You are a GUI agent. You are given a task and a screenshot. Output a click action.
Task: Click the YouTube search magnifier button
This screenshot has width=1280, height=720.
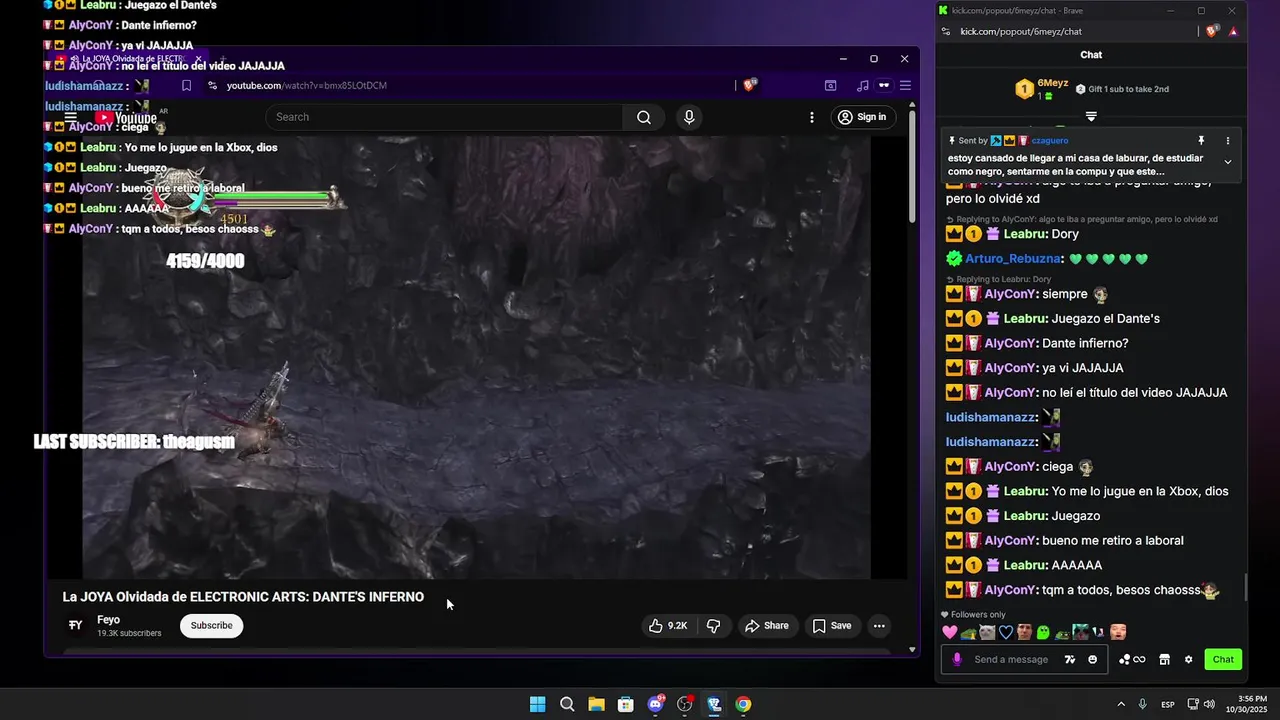pos(644,117)
